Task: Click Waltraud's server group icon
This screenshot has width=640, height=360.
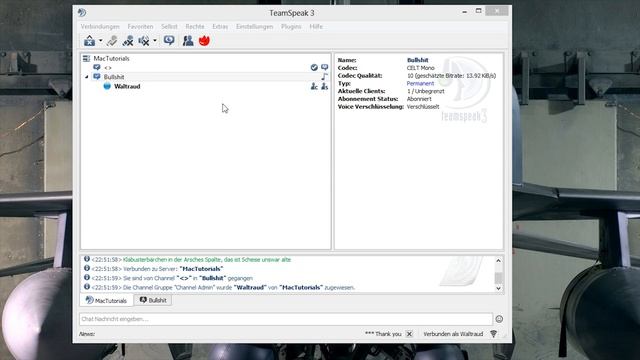Action: (x=324, y=86)
